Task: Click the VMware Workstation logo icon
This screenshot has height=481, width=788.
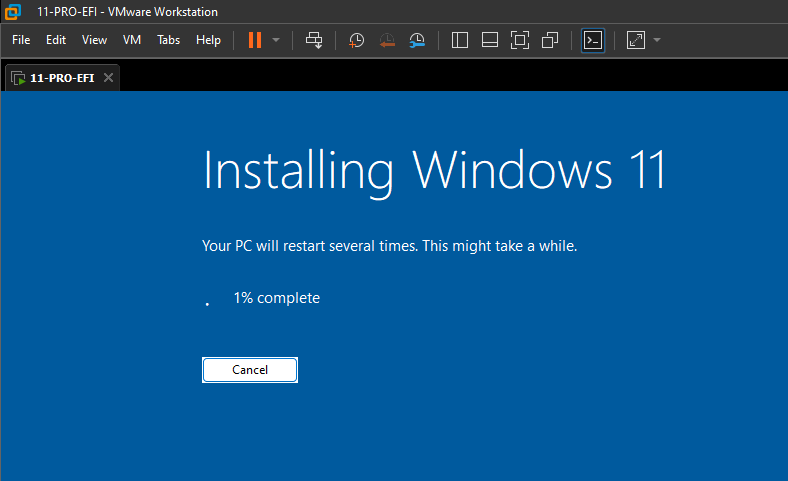Action: [x=13, y=11]
